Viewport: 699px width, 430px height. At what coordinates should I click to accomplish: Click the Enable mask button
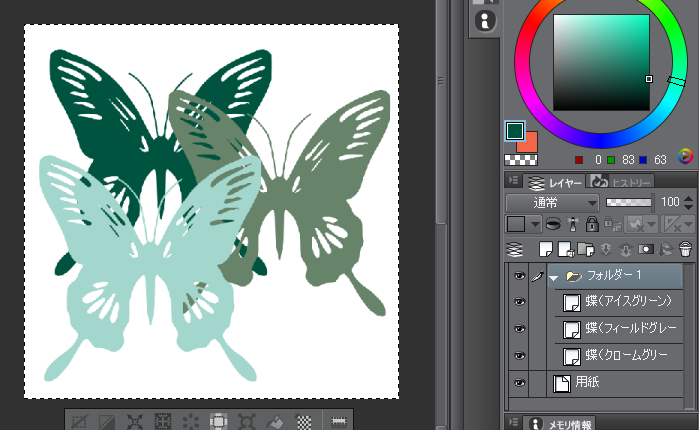[635, 224]
